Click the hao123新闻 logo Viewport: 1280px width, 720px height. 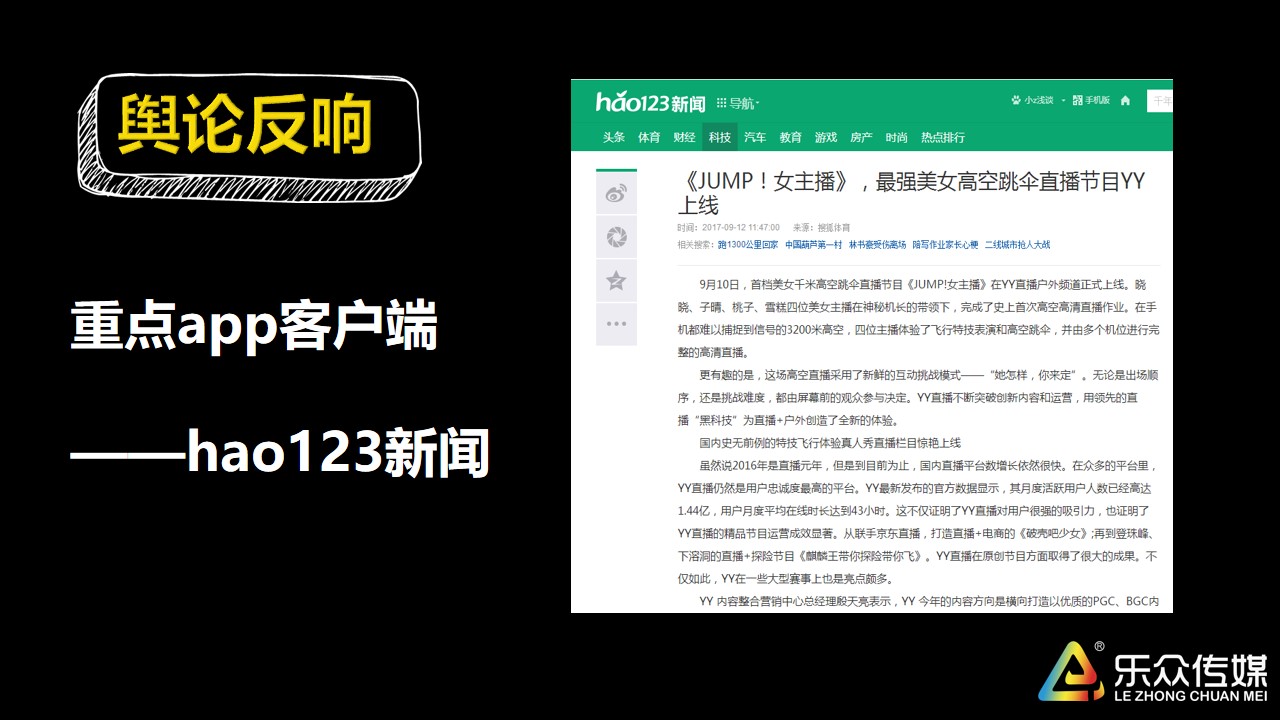[650, 102]
